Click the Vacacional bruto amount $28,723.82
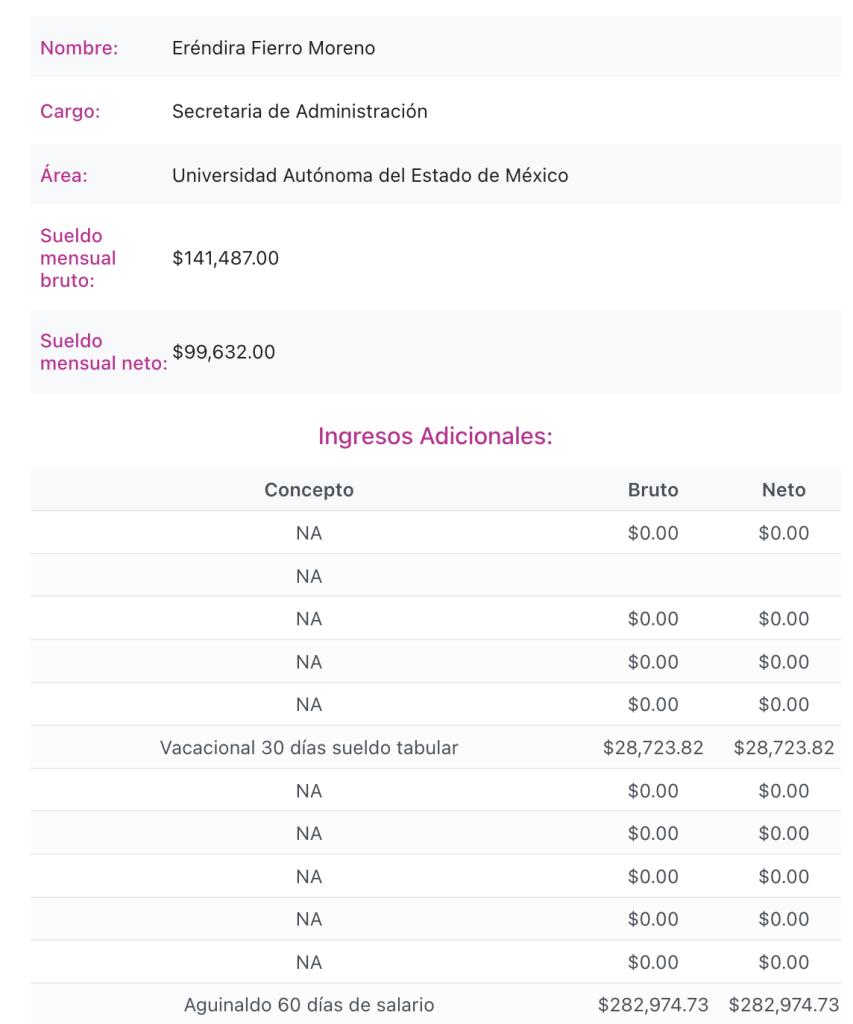Screen dimensions: 853x1024 click(653, 748)
